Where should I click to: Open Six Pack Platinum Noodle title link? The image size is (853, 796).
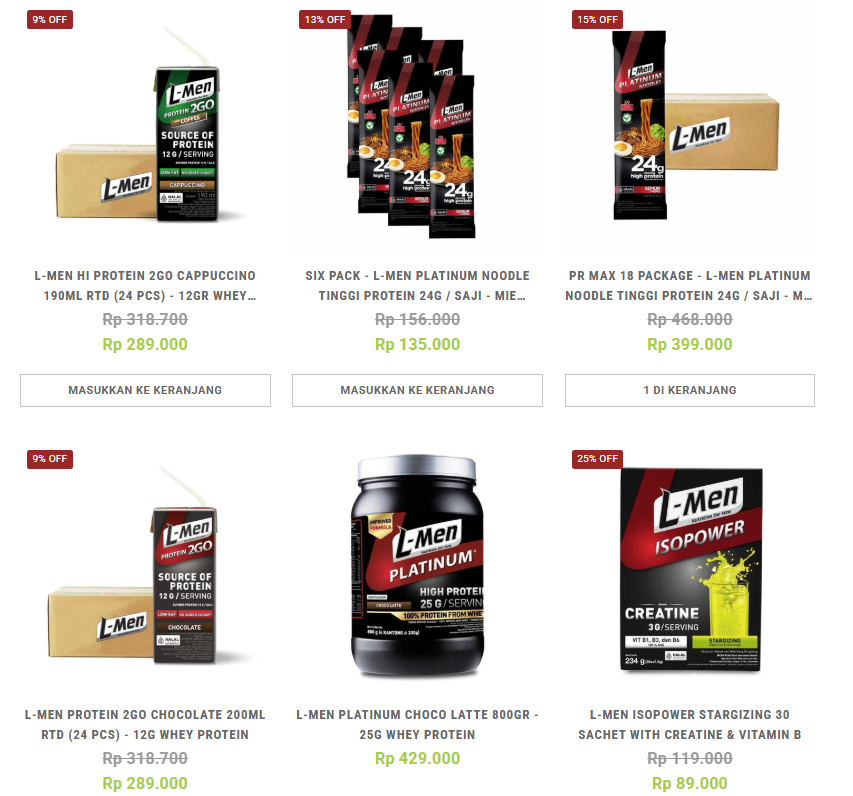pyautogui.click(x=417, y=286)
